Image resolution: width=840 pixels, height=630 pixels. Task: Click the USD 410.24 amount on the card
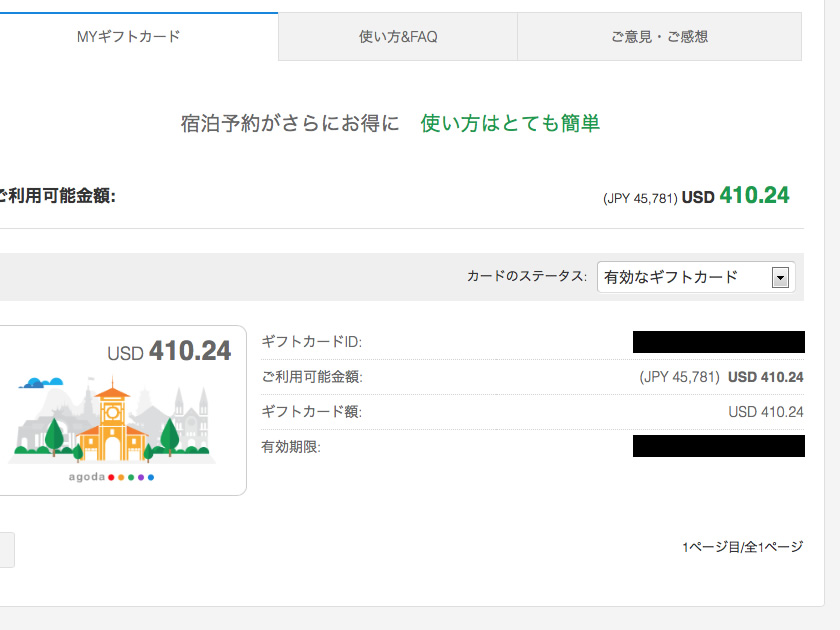pos(169,351)
